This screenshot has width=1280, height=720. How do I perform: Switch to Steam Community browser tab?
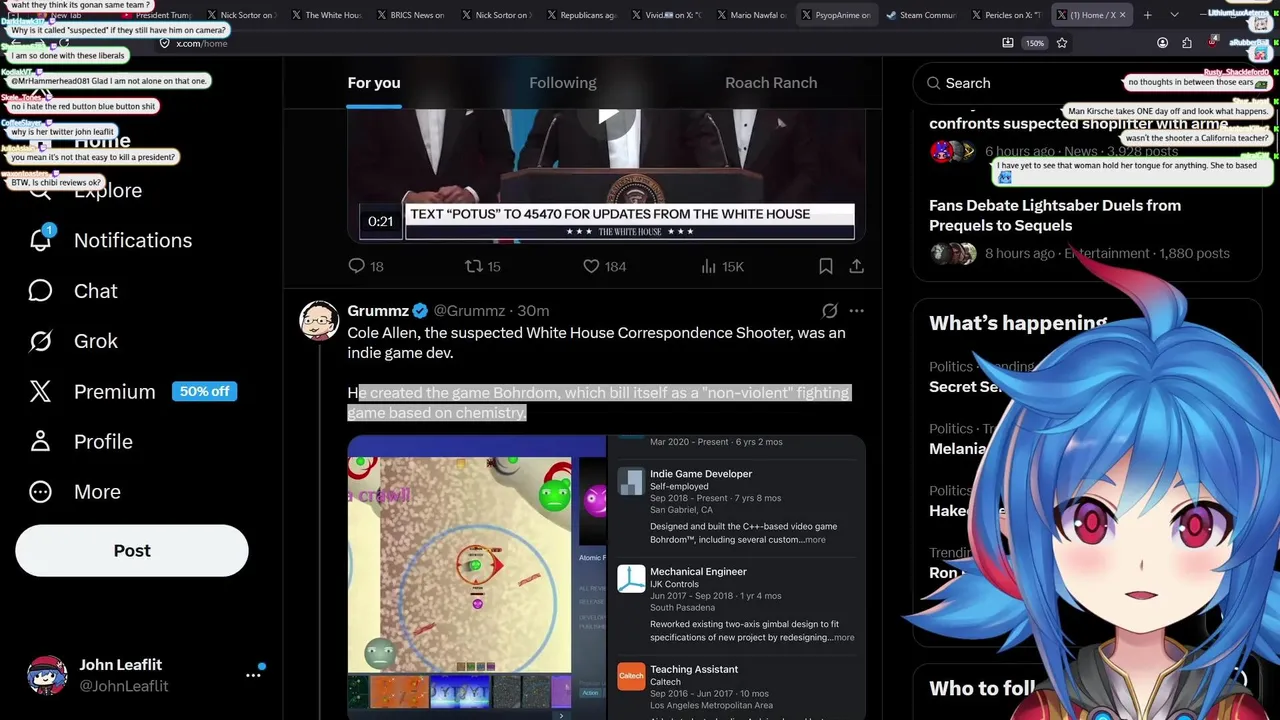(x=921, y=15)
